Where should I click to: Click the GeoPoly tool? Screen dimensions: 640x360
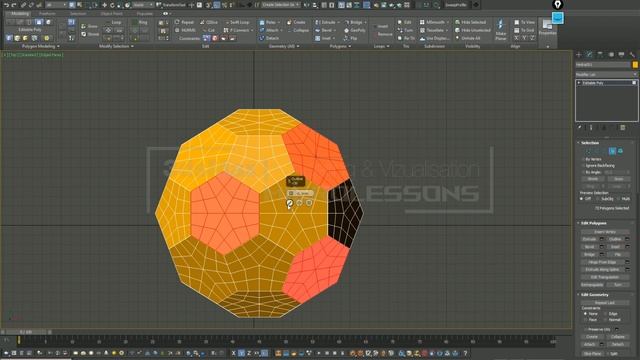(355, 30)
